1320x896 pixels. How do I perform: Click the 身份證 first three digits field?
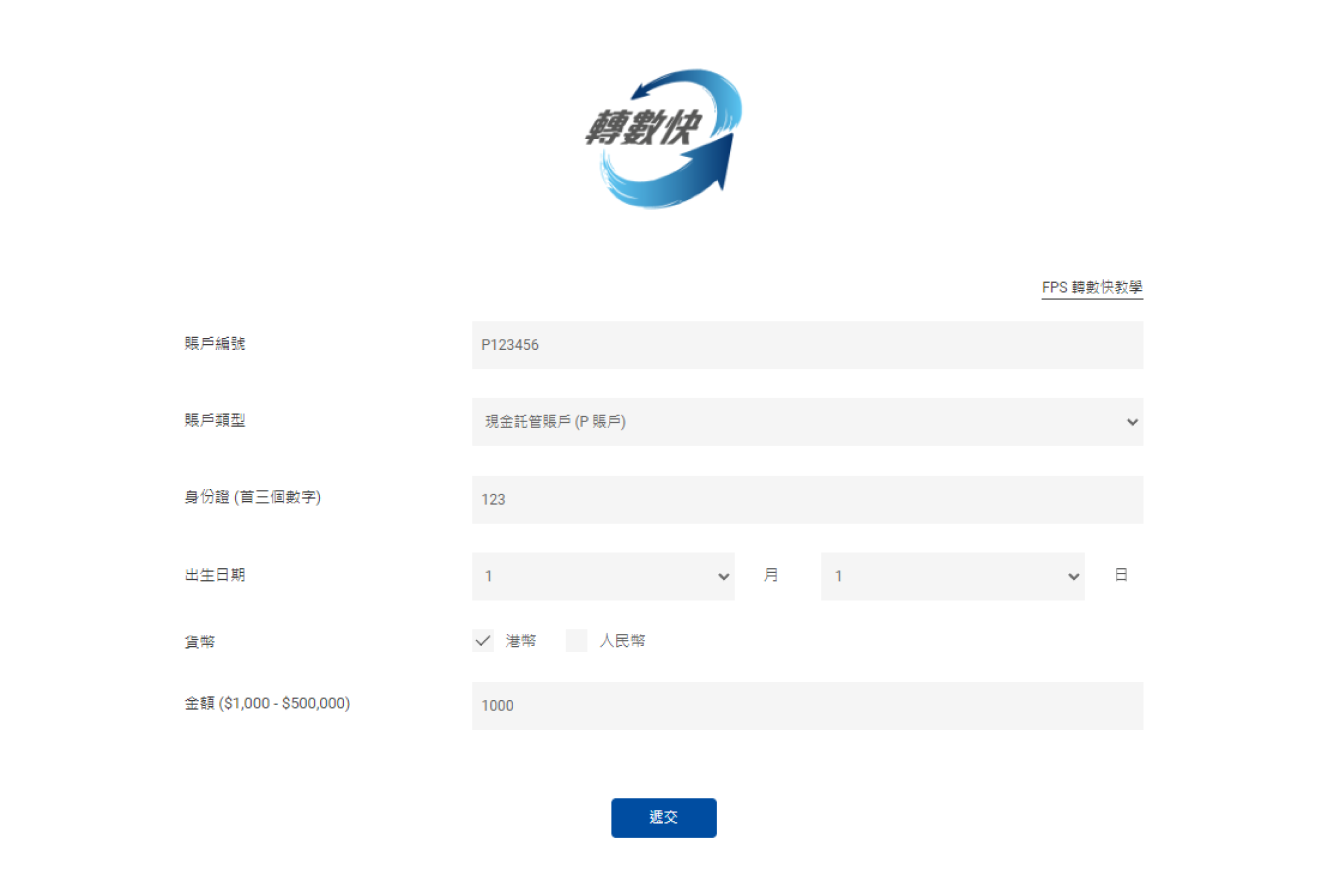coord(807,499)
